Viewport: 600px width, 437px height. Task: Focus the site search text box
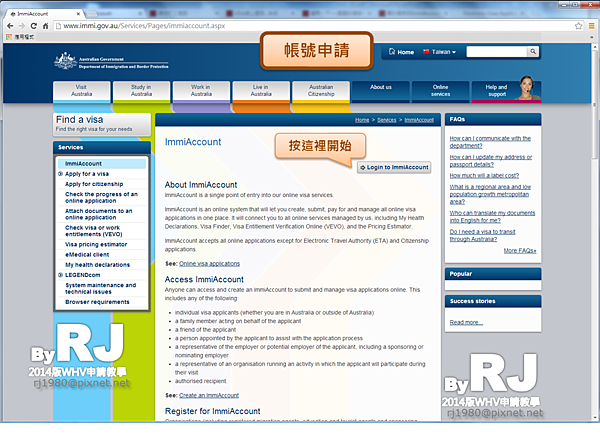pos(497,52)
